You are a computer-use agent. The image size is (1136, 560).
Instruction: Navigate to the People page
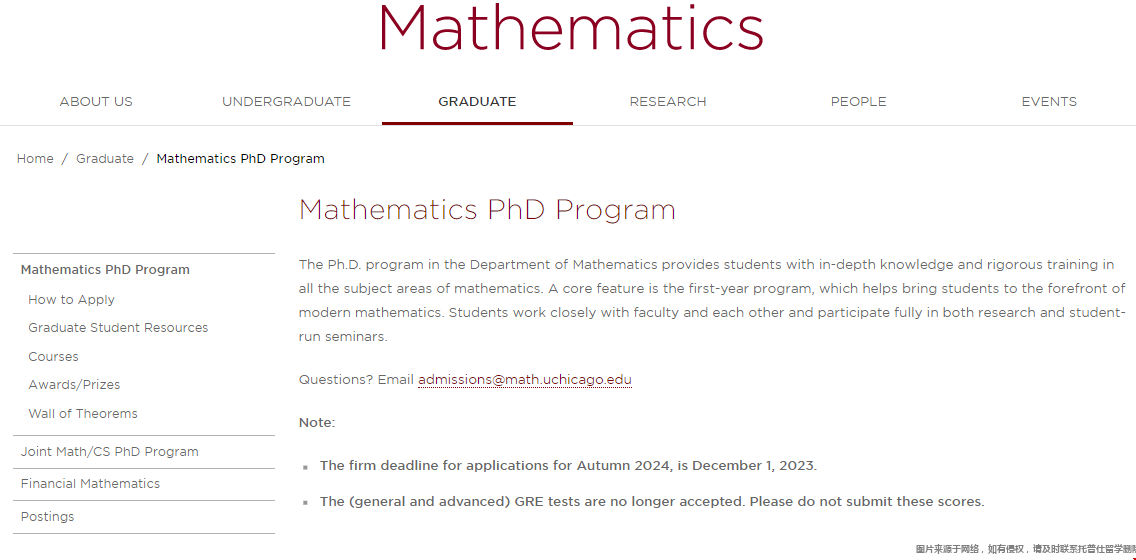(x=858, y=102)
